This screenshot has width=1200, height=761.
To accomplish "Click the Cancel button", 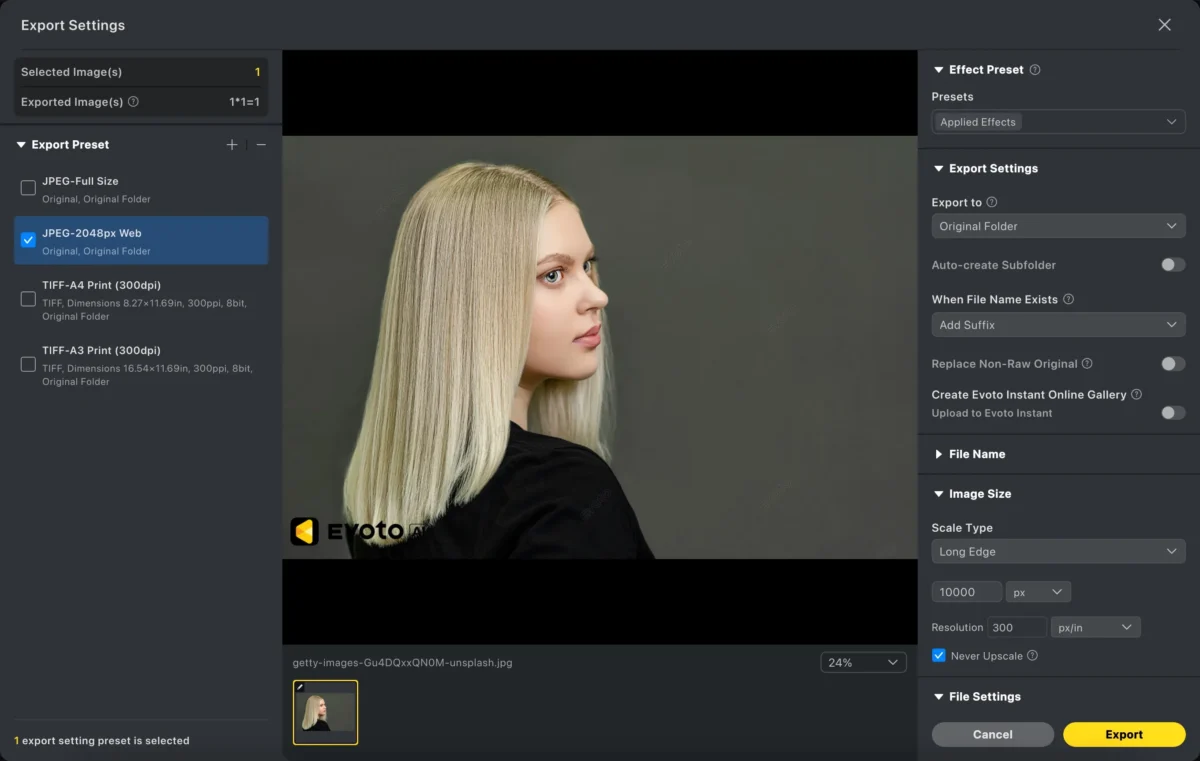I will pos(992,735).
